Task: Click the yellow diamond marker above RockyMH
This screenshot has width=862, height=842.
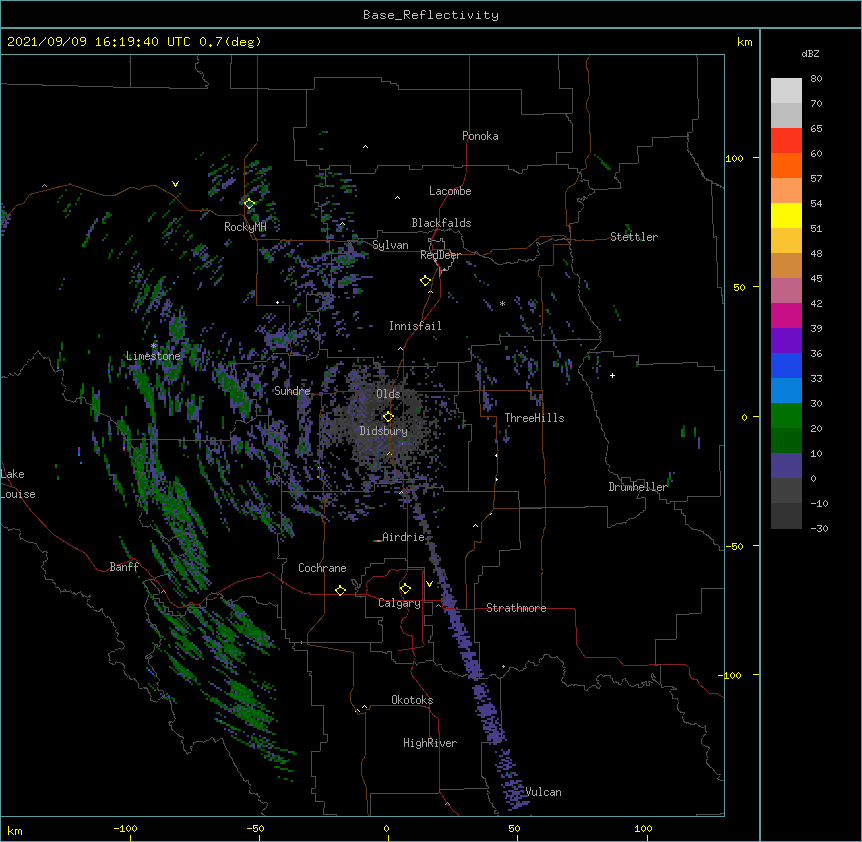Action: tap(249, 204)
